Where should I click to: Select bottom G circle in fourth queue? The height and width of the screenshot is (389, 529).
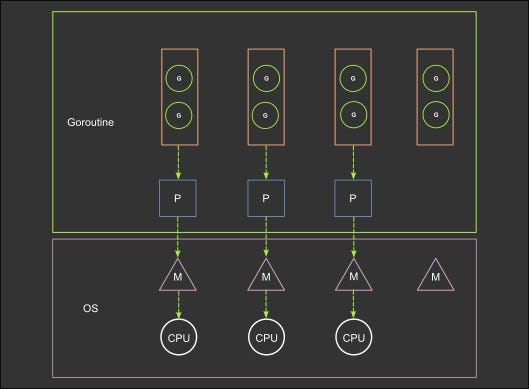point(436,115)
